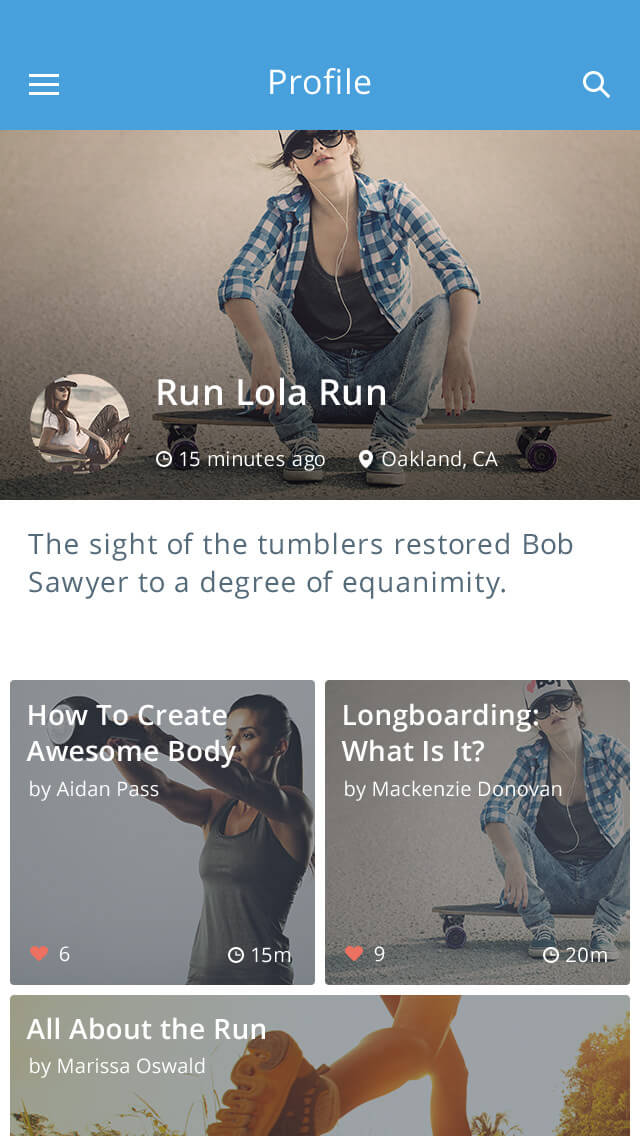View author Marissa Oswald
640x1136 pixels.
point(117,1066)
